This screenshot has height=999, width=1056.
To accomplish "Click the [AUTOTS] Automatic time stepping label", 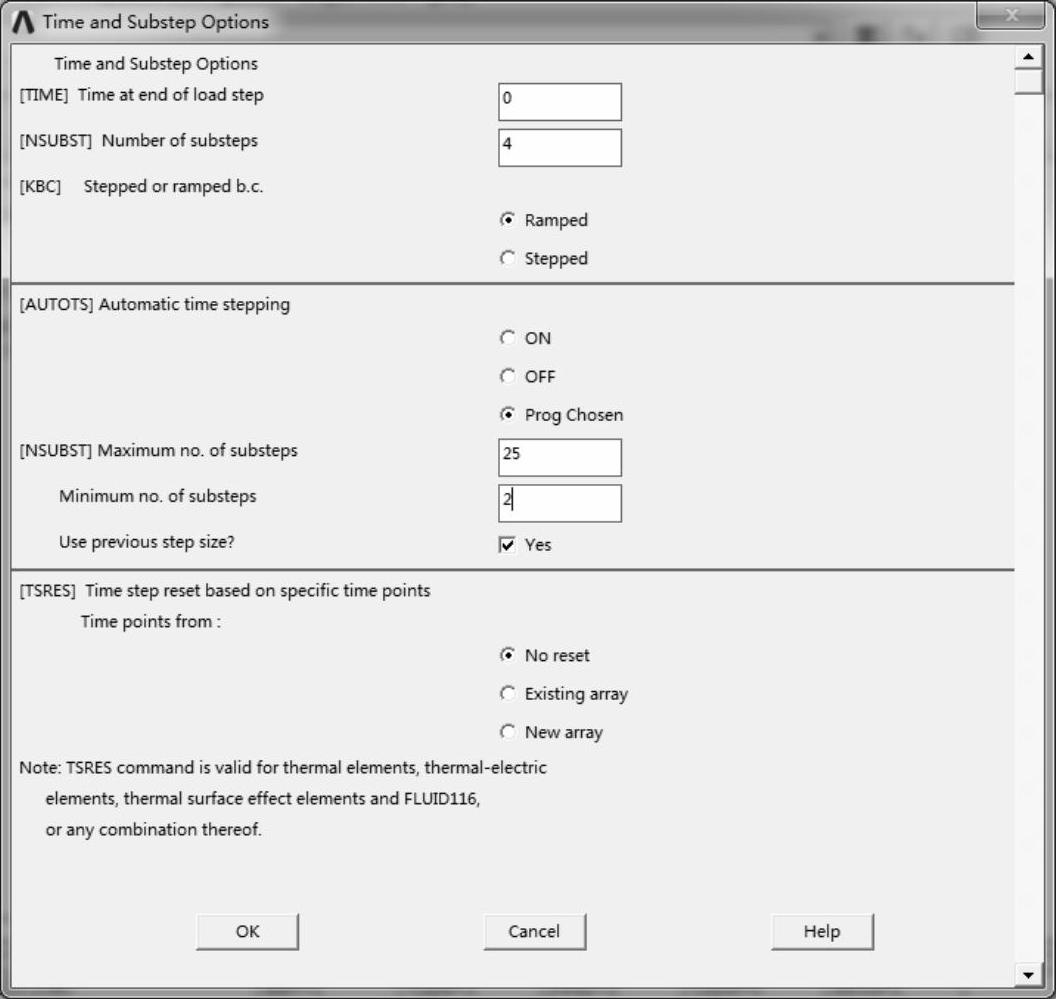I will pos(154,304).
